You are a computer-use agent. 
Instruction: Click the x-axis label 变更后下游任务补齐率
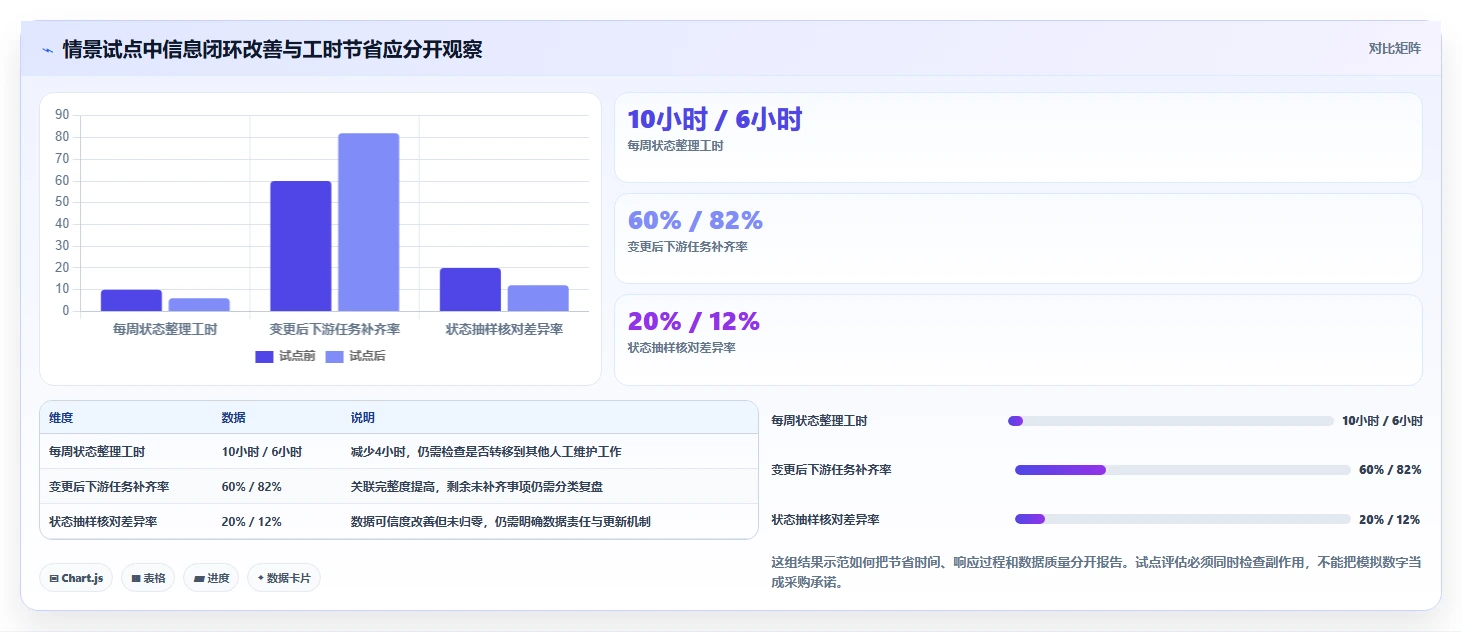click(334, 329)
